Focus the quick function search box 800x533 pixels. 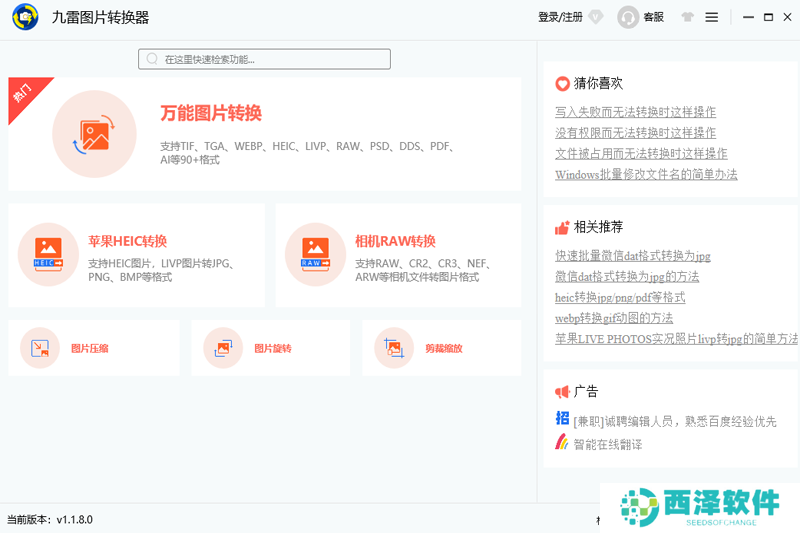point(264,59)
